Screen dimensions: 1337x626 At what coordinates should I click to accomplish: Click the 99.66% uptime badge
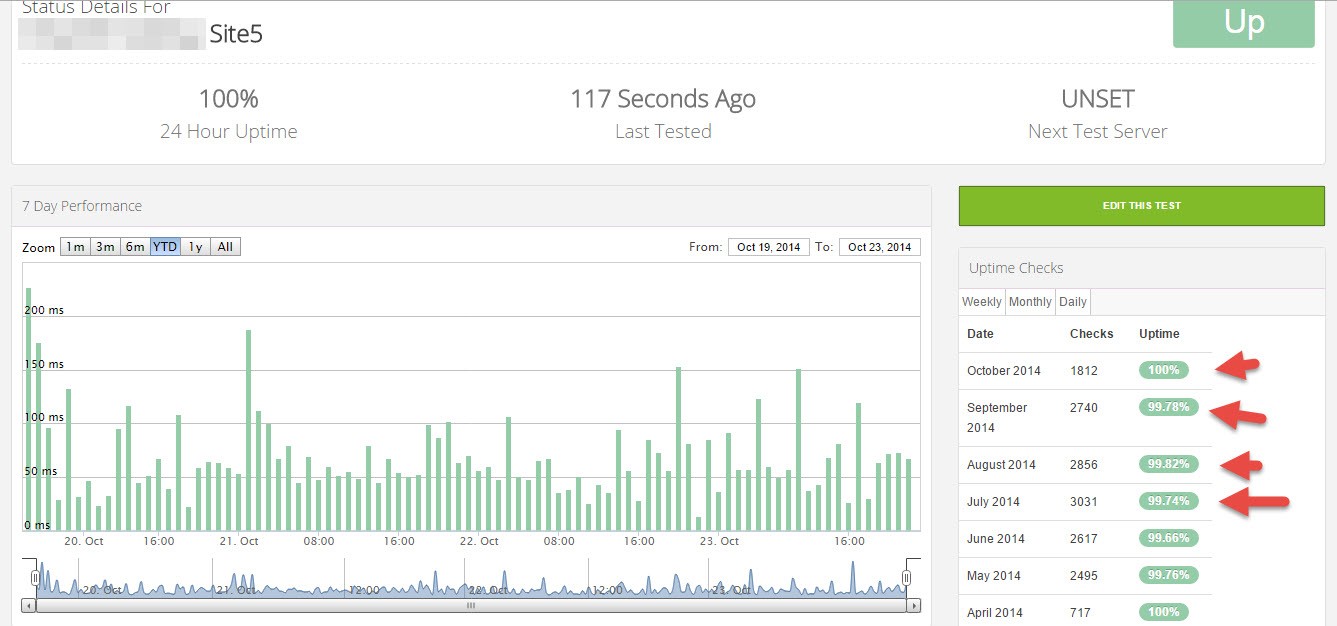(1169, 538)
